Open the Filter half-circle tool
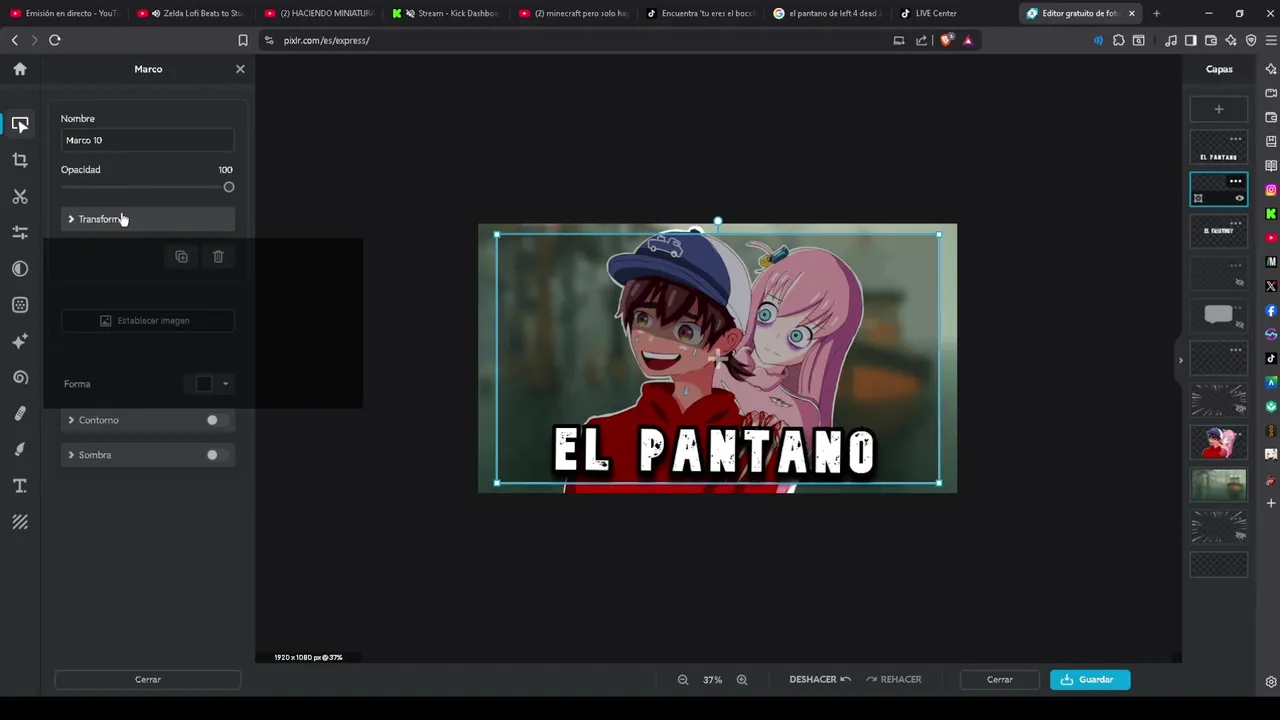 tap(20, 269)
